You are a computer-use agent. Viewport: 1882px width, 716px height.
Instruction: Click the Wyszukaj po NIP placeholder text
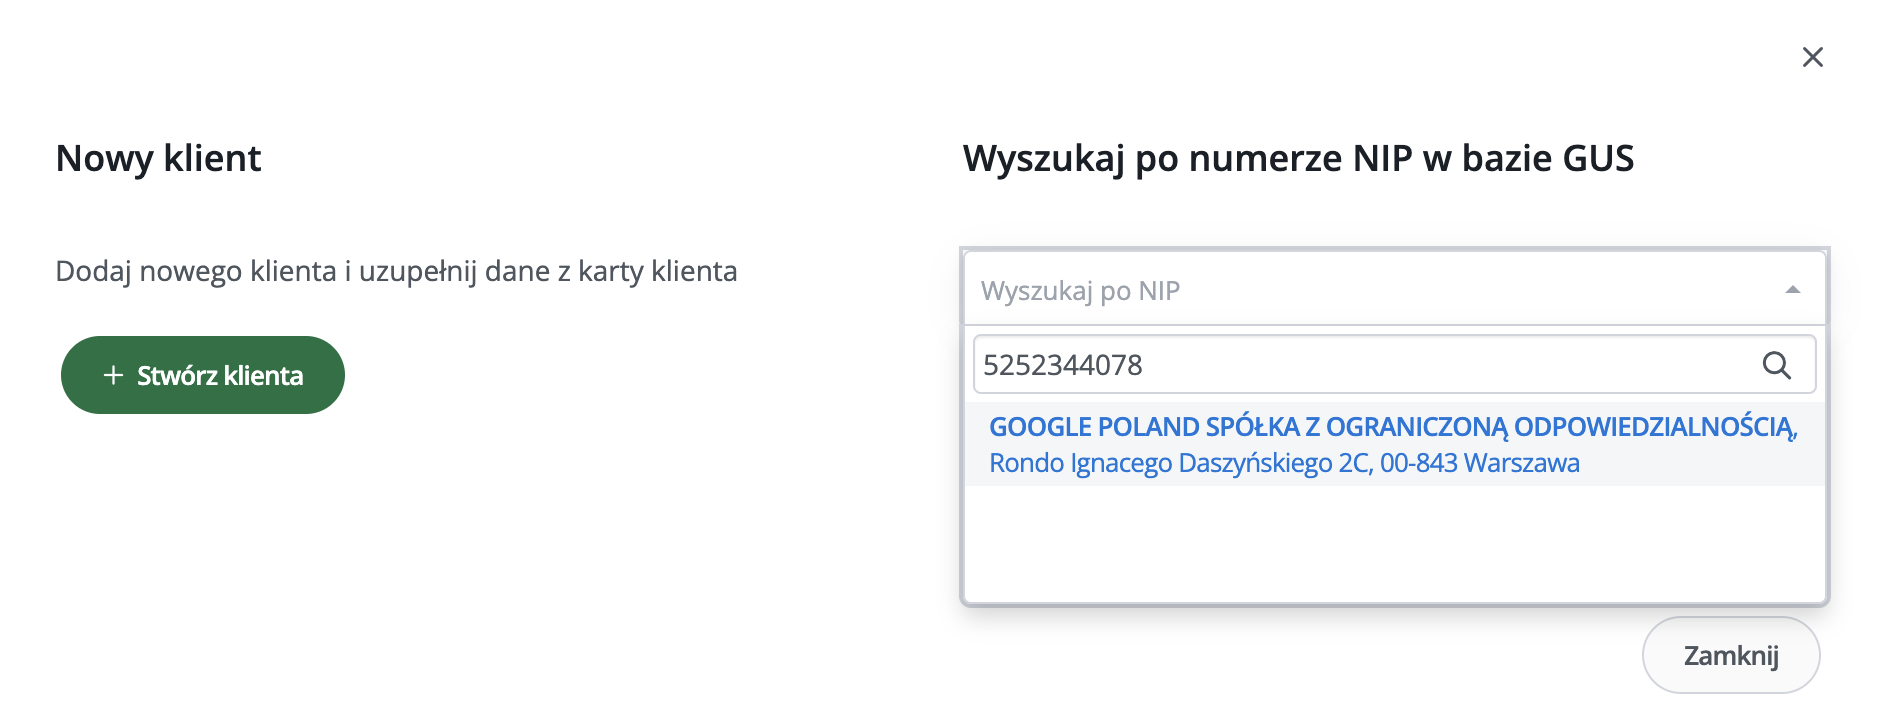point(1080,291)
